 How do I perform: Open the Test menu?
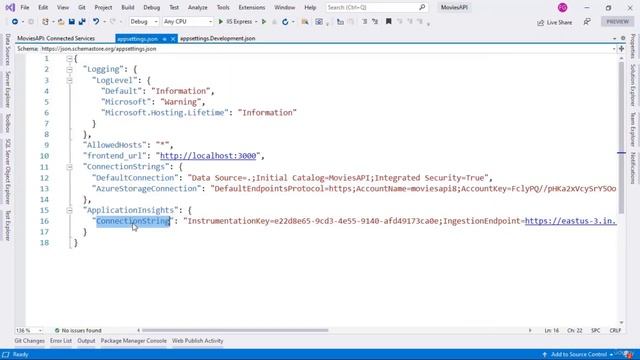pos(174,7)
